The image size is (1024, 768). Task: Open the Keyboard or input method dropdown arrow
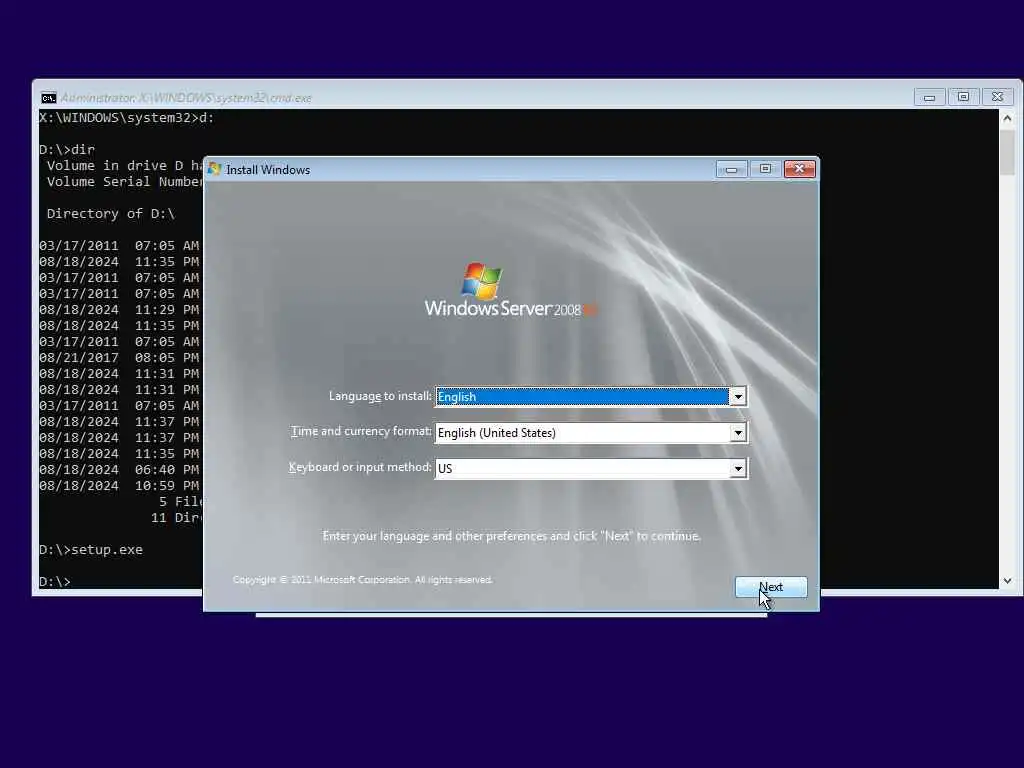coord(737,468)
